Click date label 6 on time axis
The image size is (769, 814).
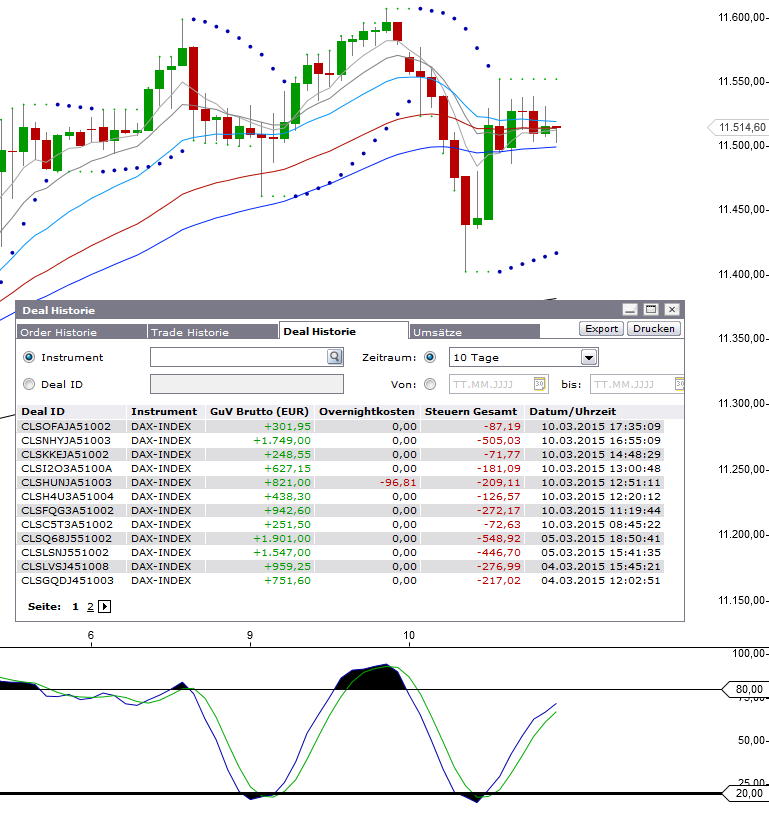click(x=91, y=635)
